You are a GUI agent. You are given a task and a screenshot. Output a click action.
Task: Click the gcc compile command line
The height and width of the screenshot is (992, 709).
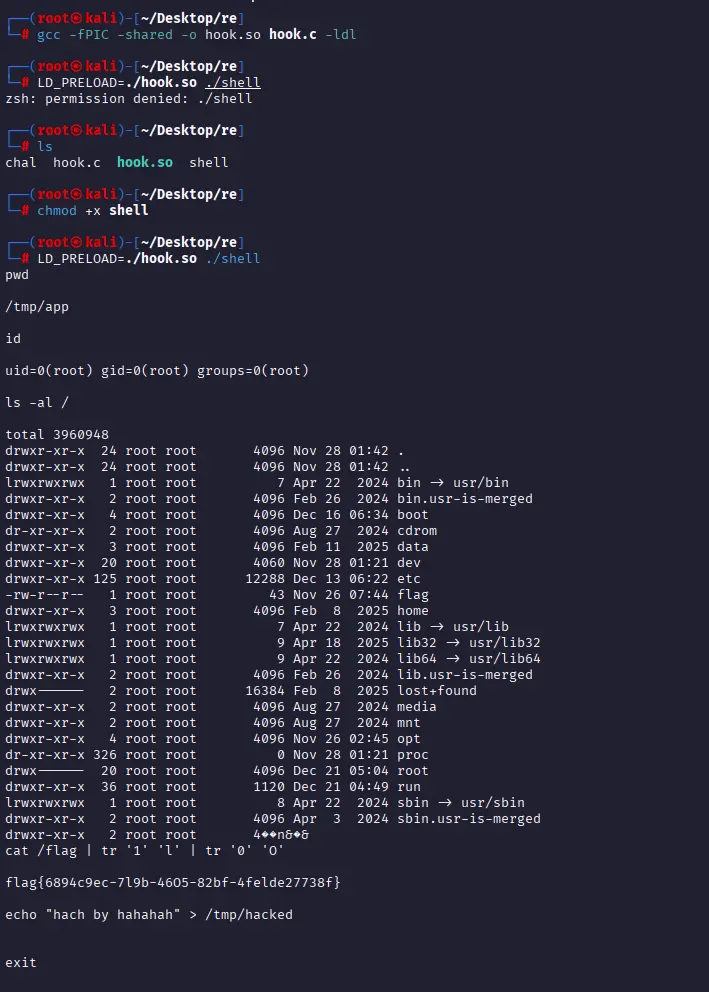196,34
